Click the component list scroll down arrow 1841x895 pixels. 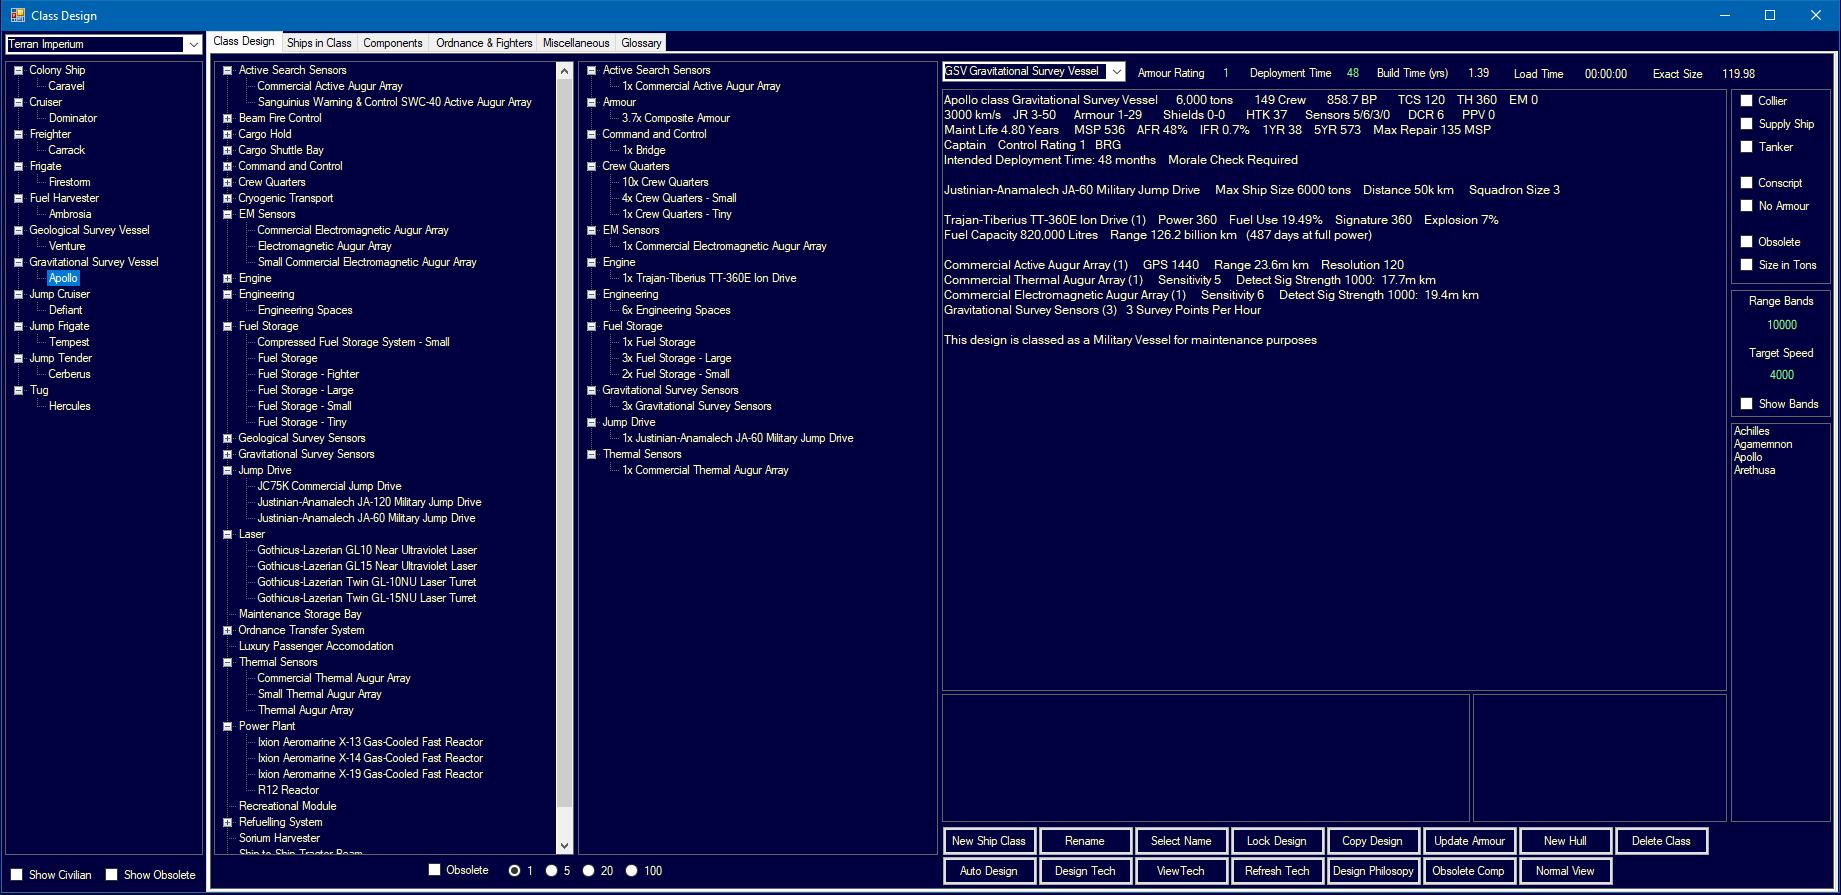click(x=564, y=846)
